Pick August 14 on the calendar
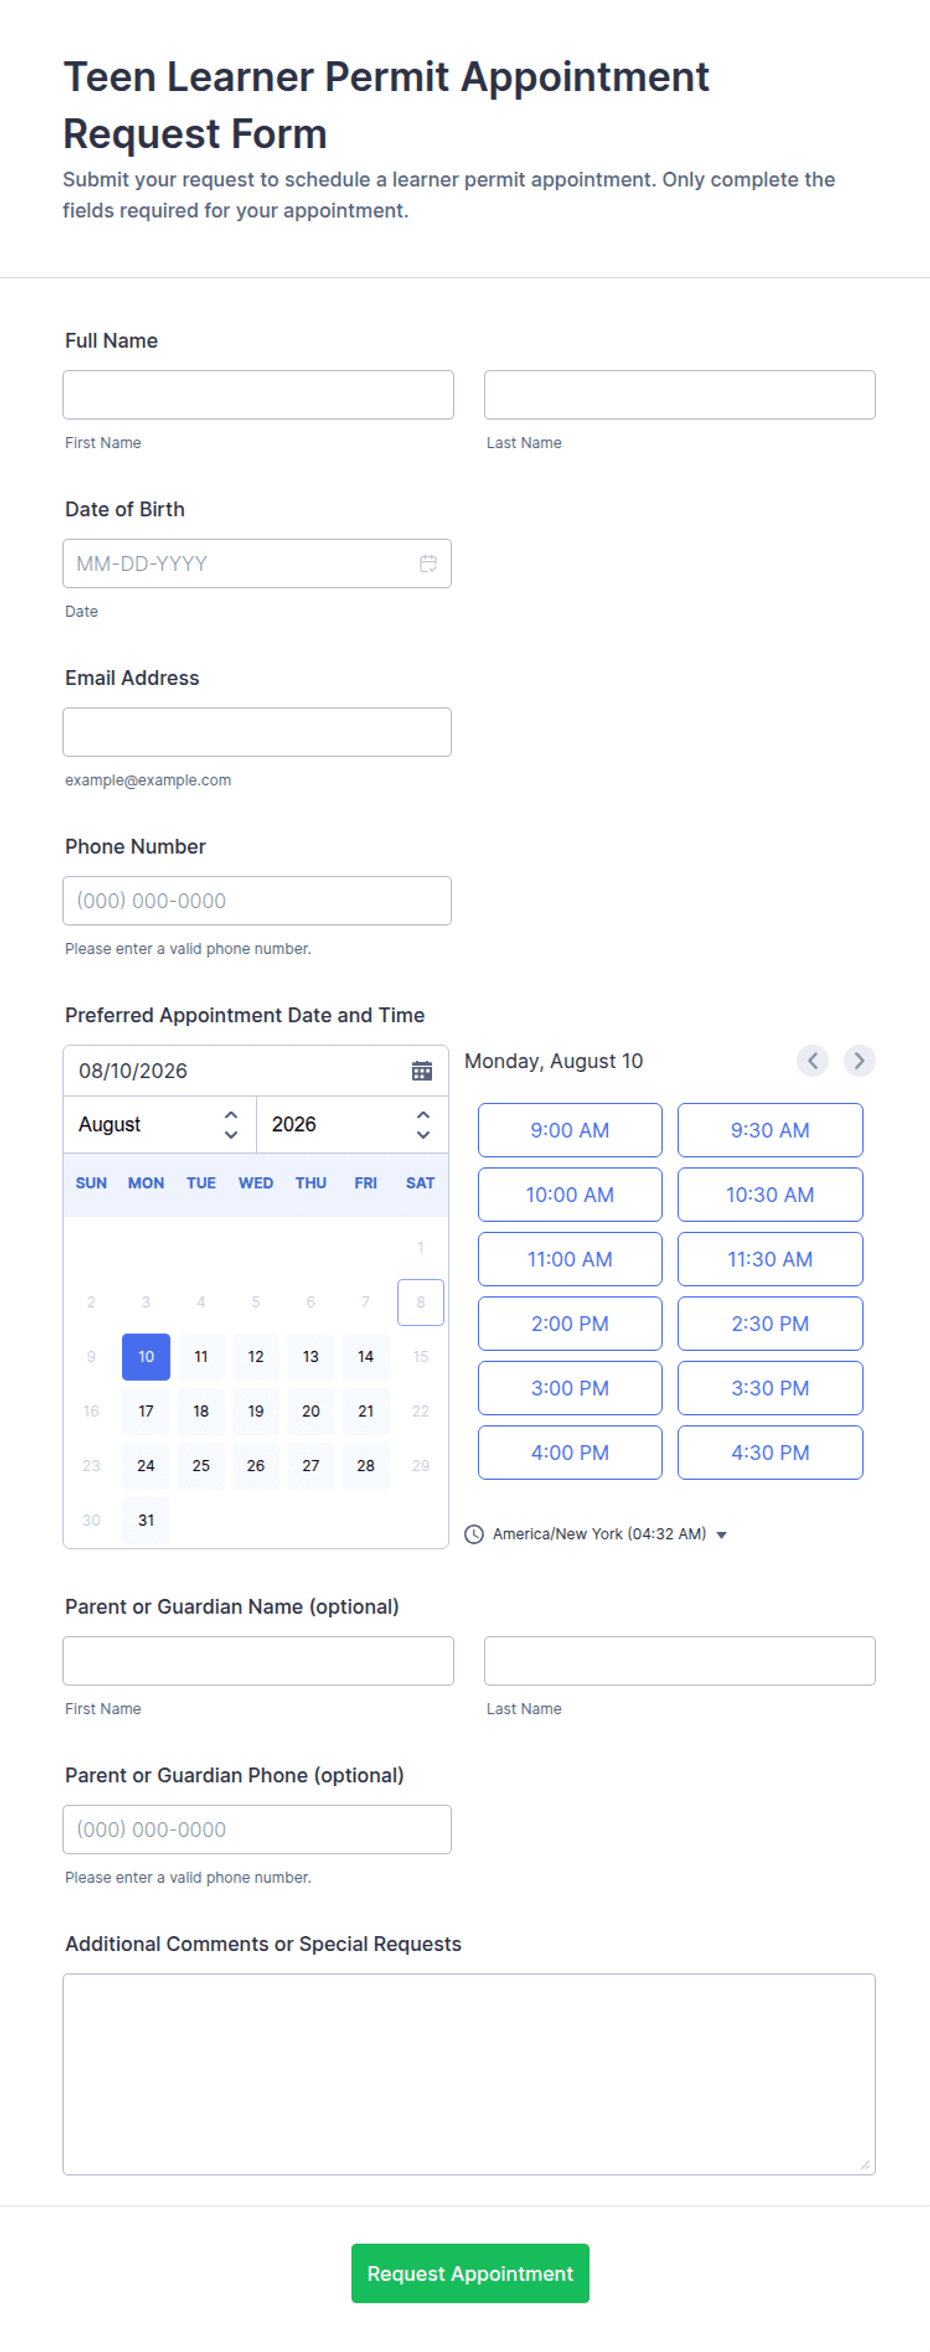The height and width of the screenshot is (2352, 930). [x=366, y=1357]
